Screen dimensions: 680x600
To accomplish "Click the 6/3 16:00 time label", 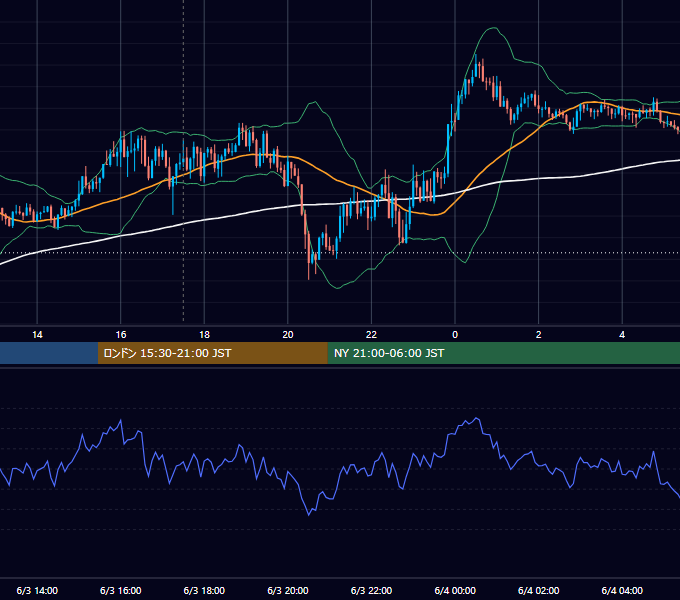I will 121,590.
